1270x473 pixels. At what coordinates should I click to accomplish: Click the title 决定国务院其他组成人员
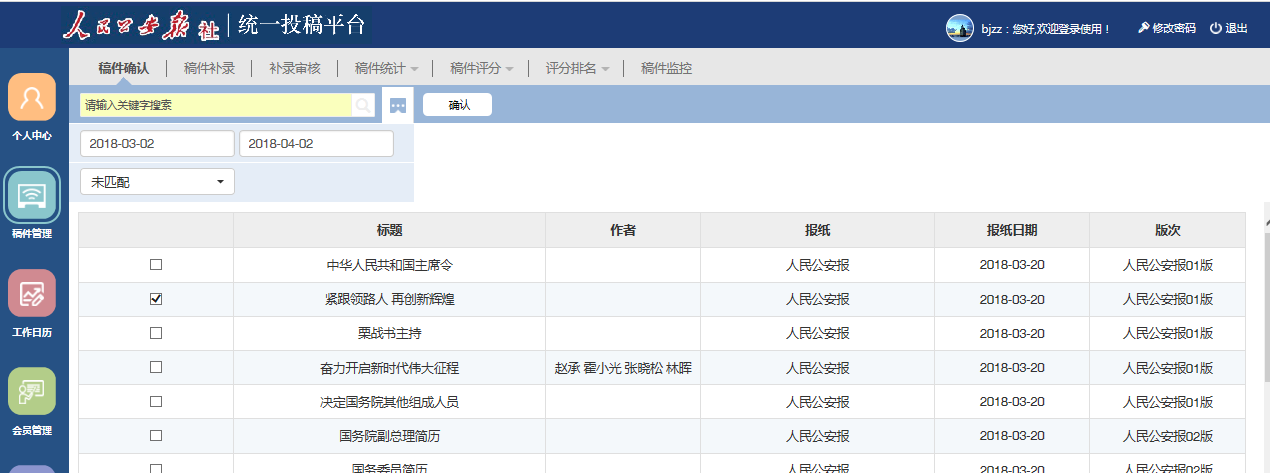(390, 402)
